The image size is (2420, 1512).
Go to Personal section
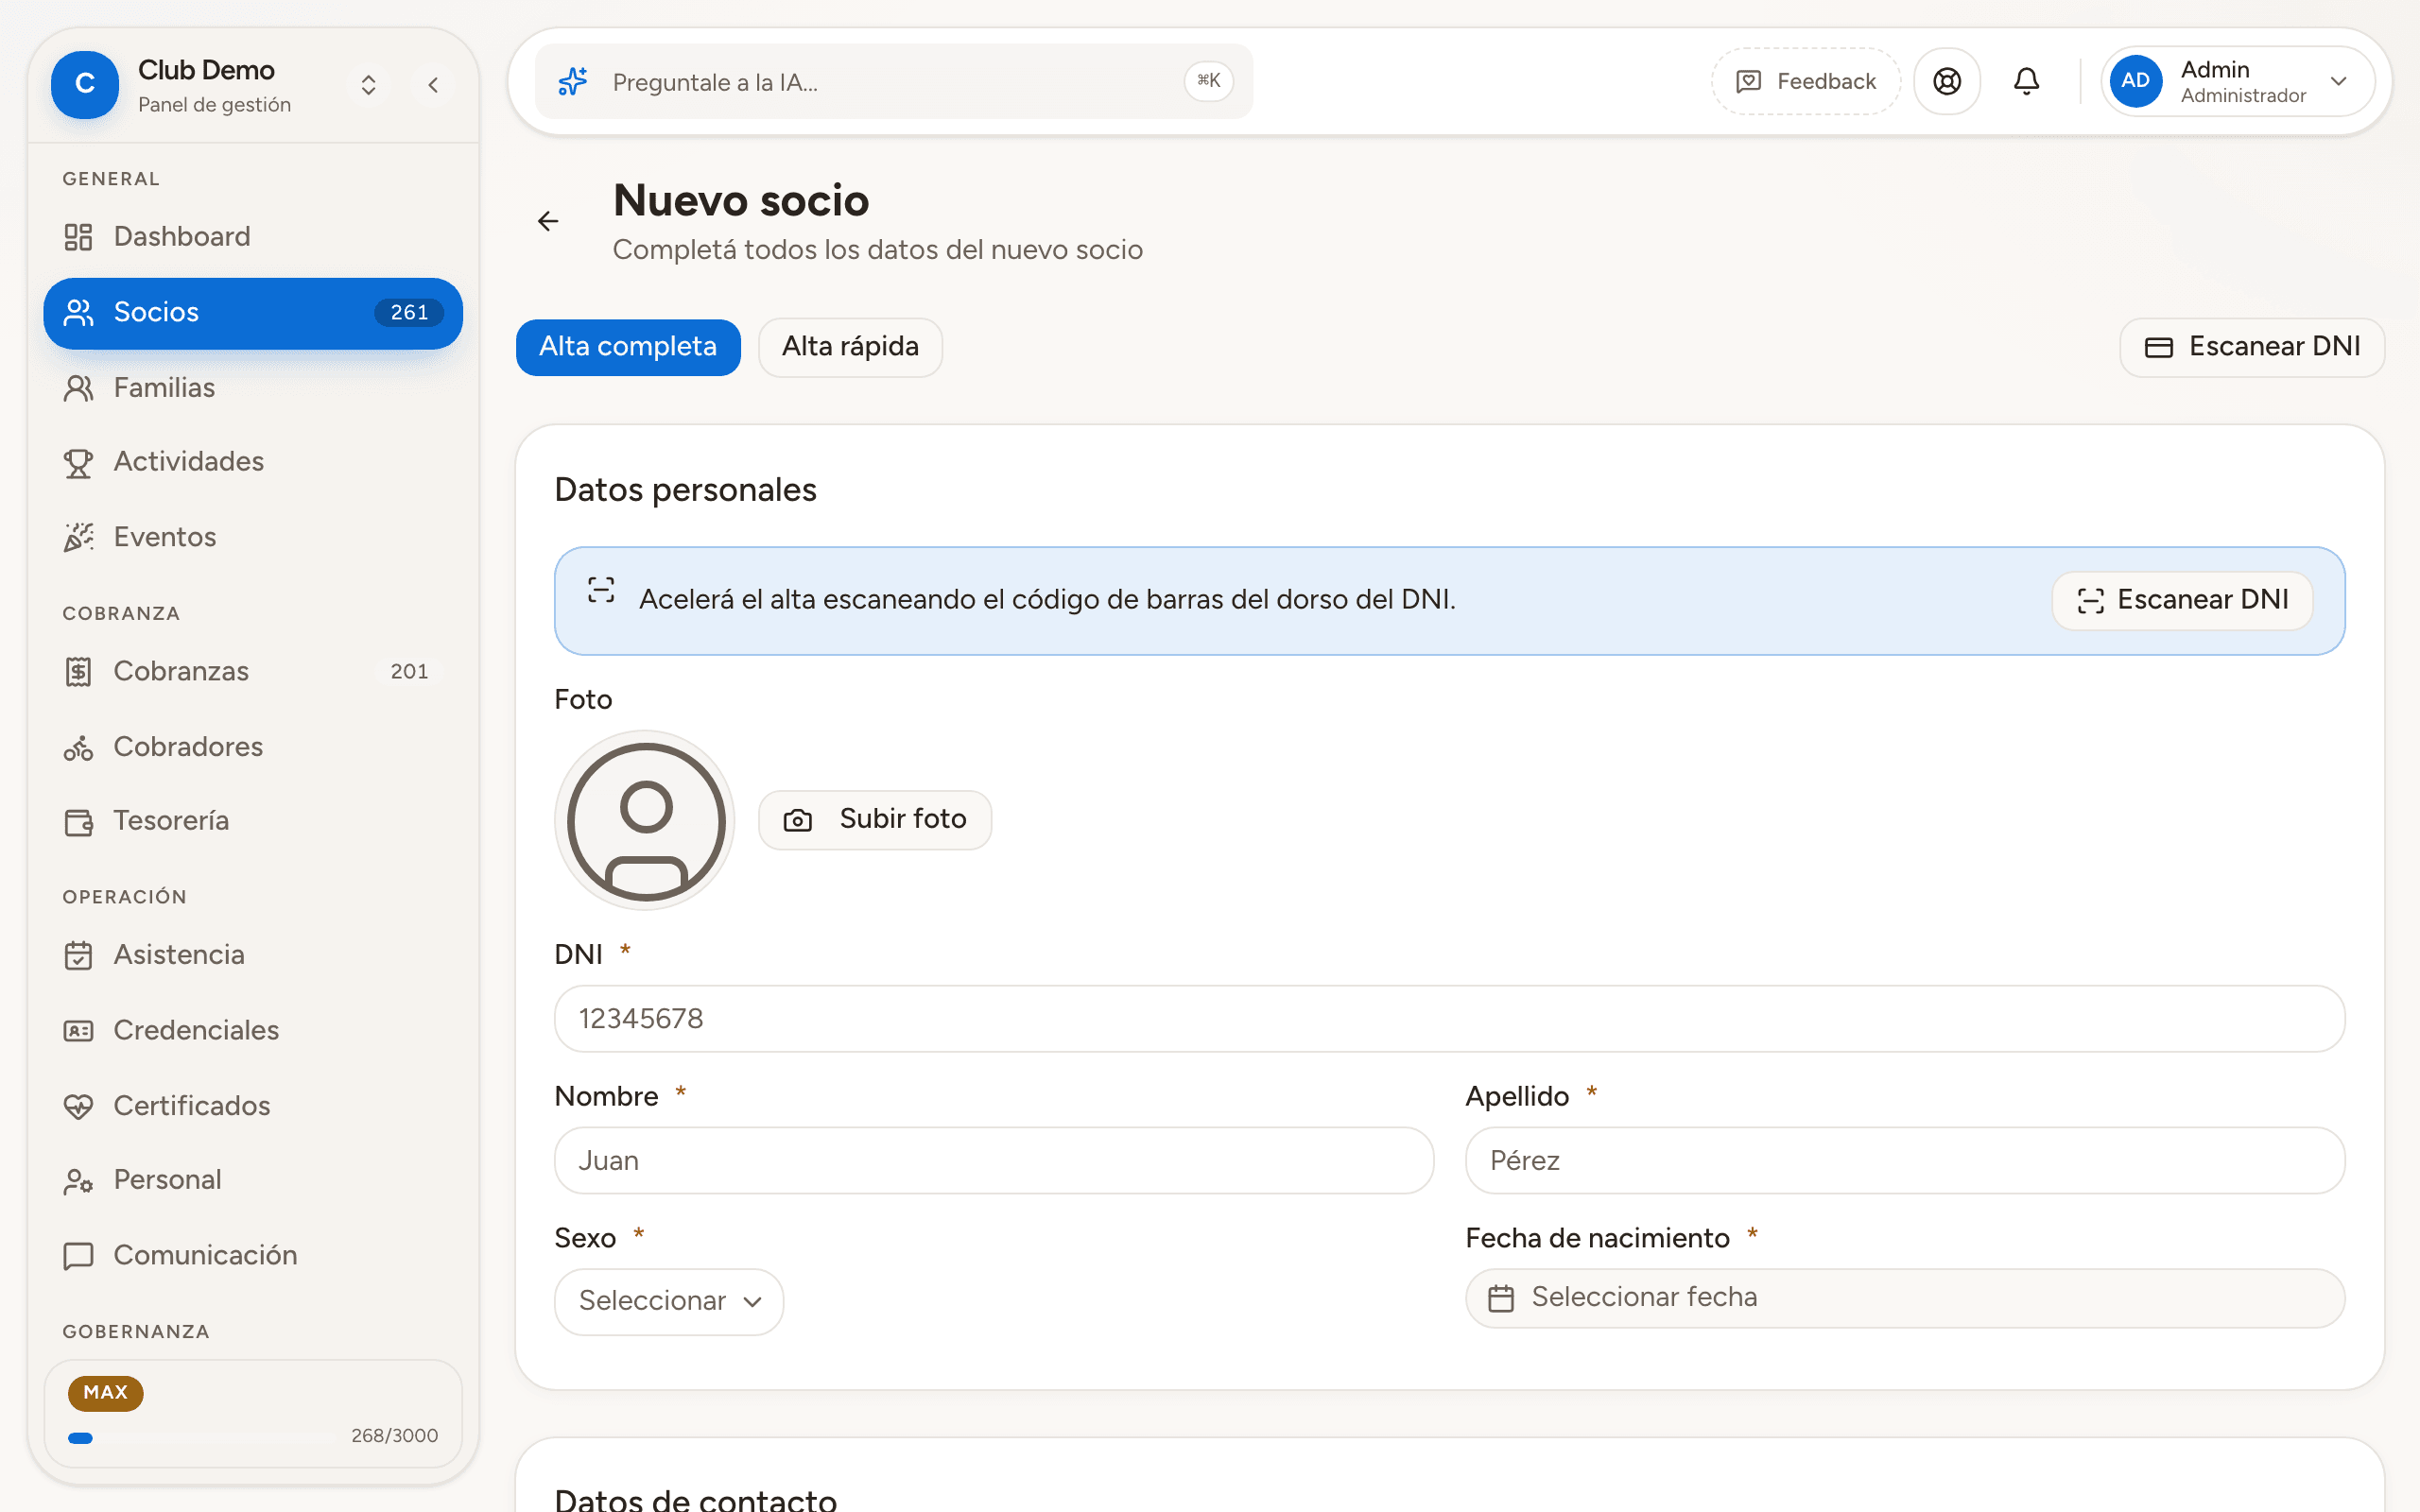click(253, 1179)
